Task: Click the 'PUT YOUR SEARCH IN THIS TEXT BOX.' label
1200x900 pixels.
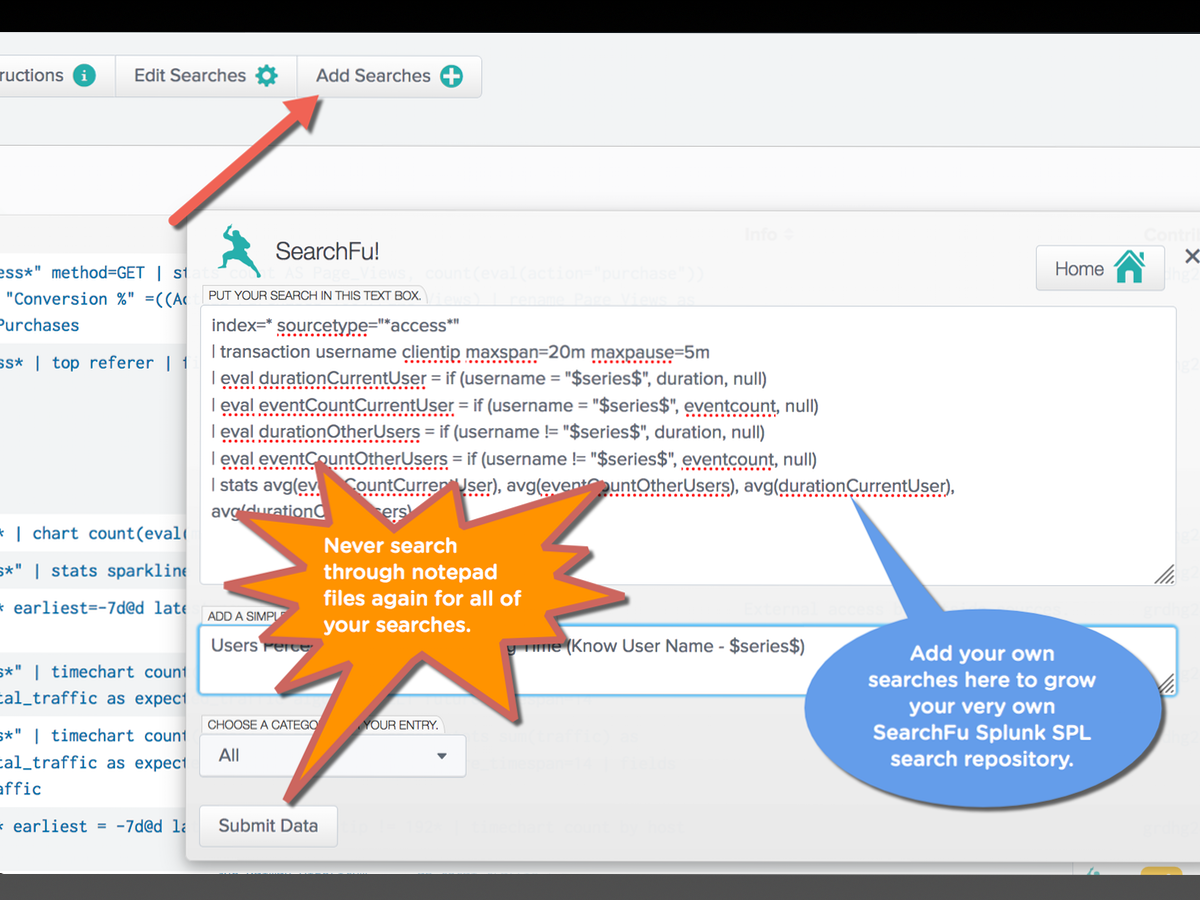Action: click(315, 296)
